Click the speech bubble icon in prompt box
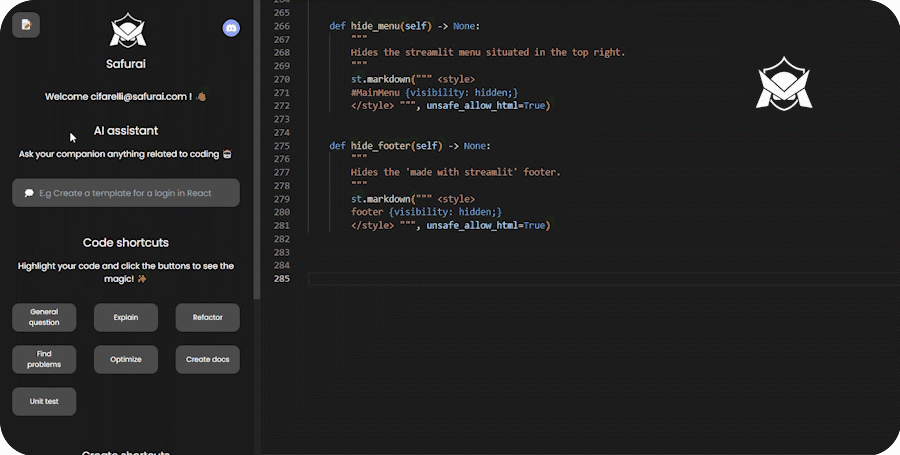 click(x=29, y=193)
